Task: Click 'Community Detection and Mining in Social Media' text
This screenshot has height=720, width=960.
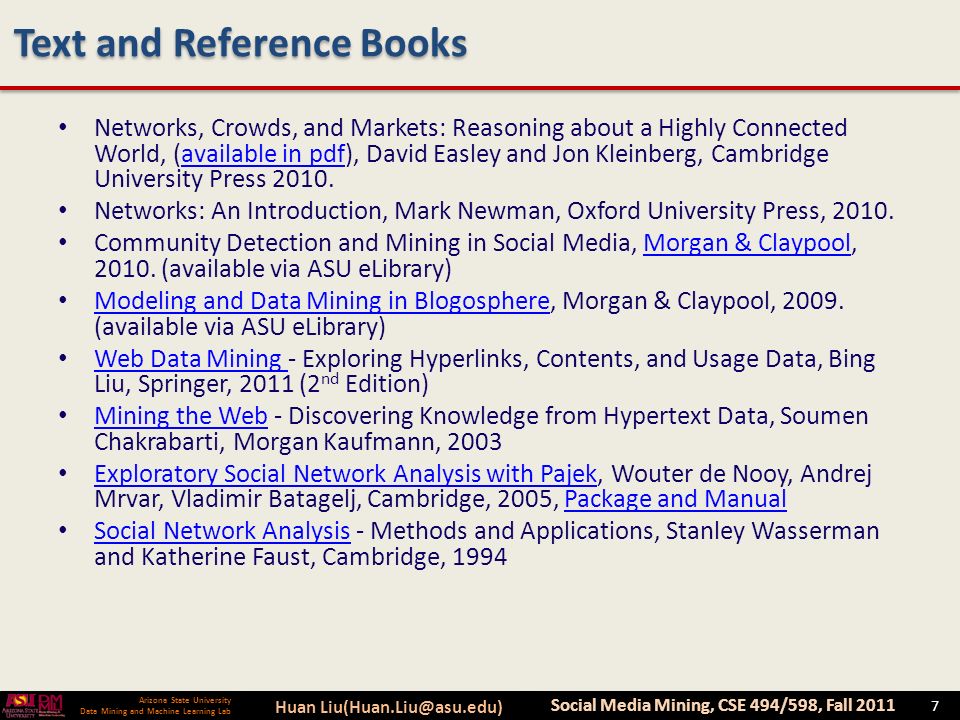Action: (x=362, y=243)
